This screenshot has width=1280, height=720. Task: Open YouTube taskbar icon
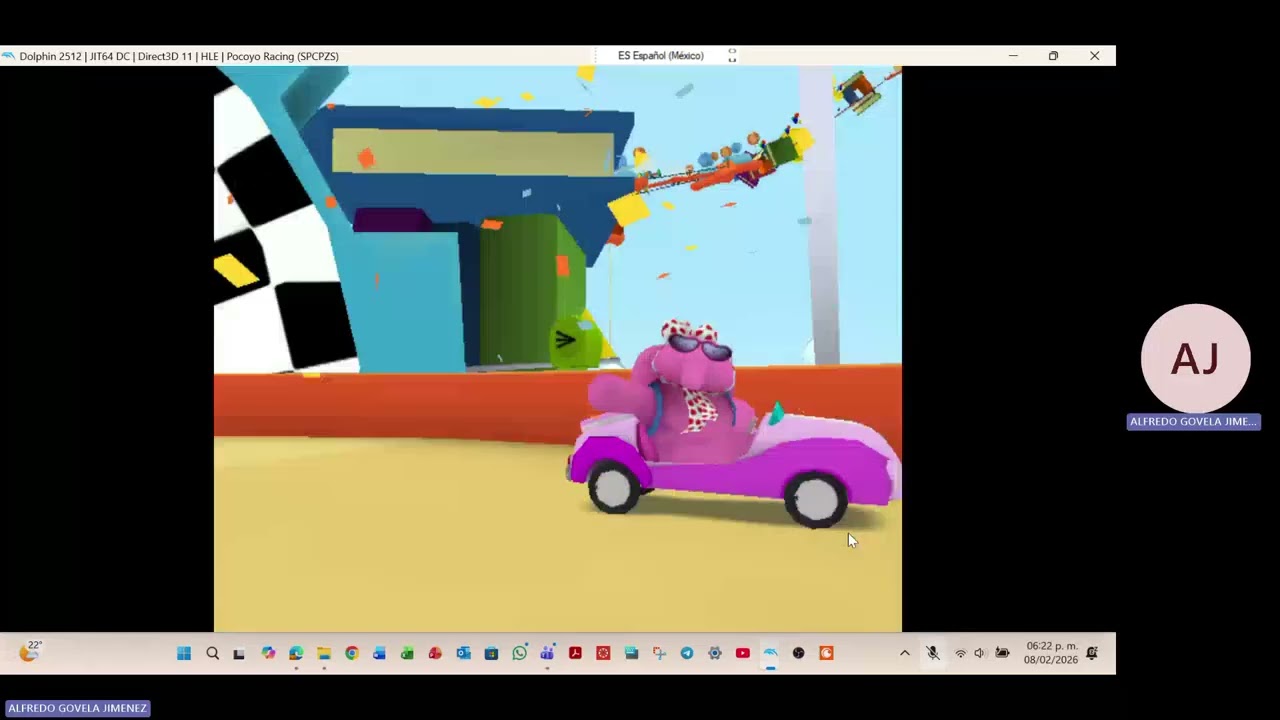click(x=743, y=653)
